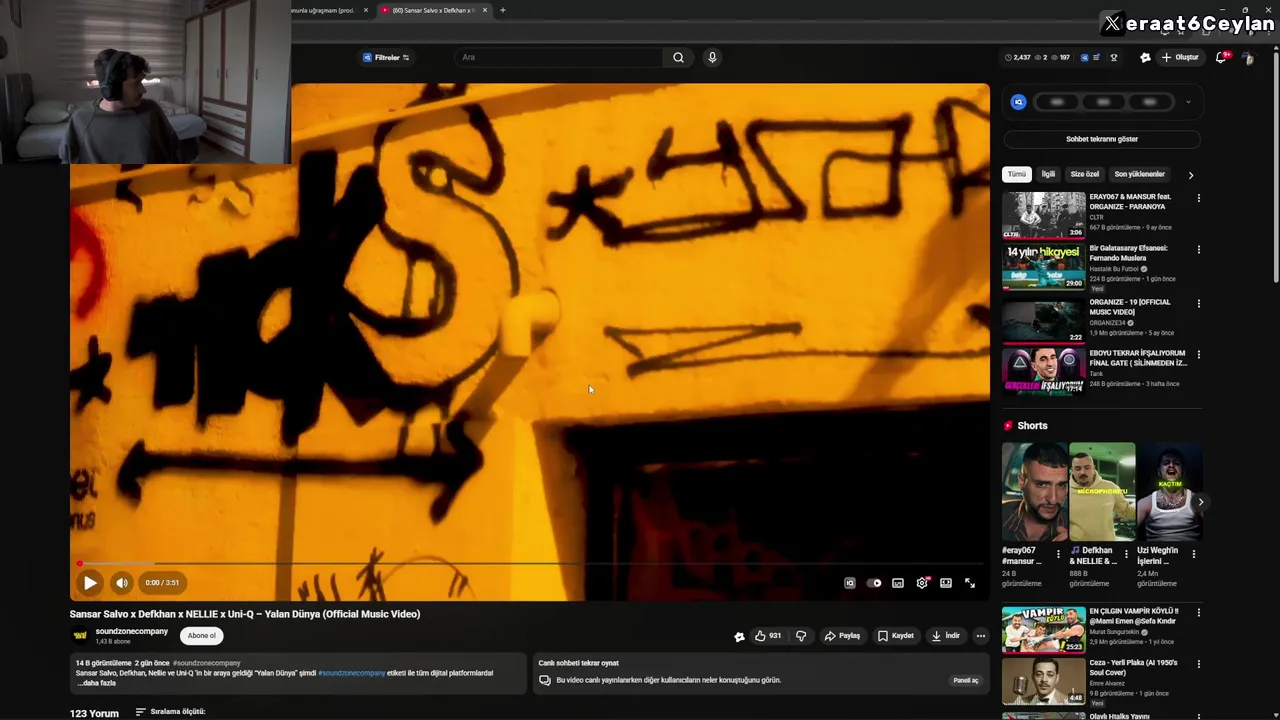
Task: Click the Paylaş share button
Action: [842, 636]
